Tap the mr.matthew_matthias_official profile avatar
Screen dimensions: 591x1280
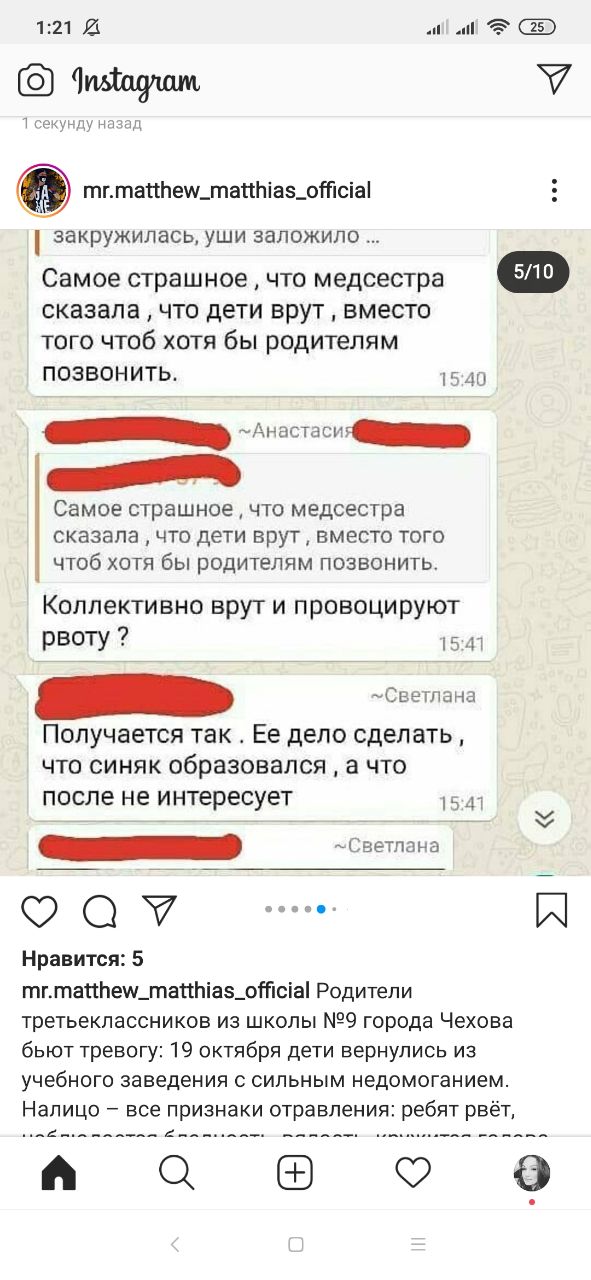[x=43, y=190]
